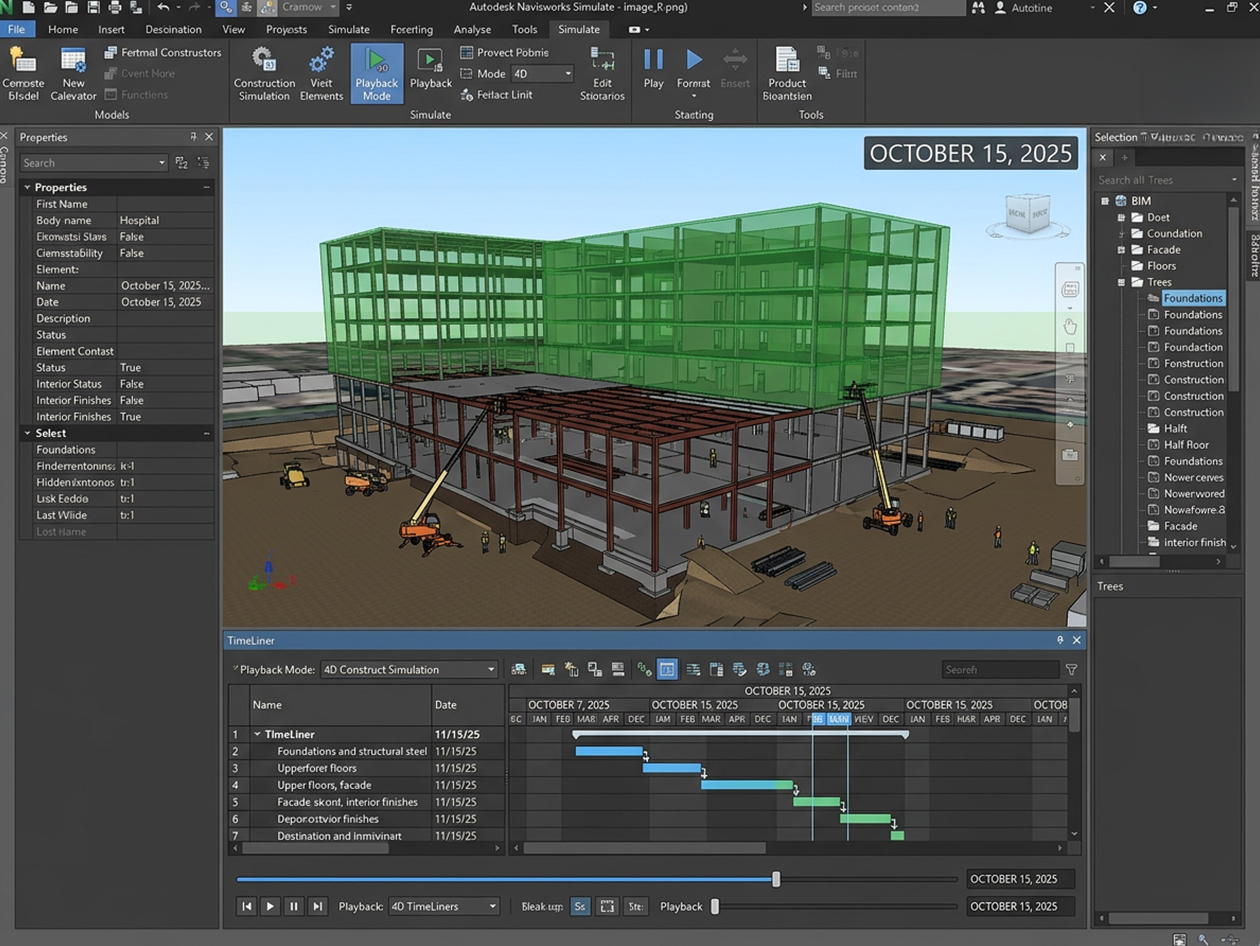Open the View ribbon tab
Viewport: 1260px width, 946px height.
[x=234, y=29]
